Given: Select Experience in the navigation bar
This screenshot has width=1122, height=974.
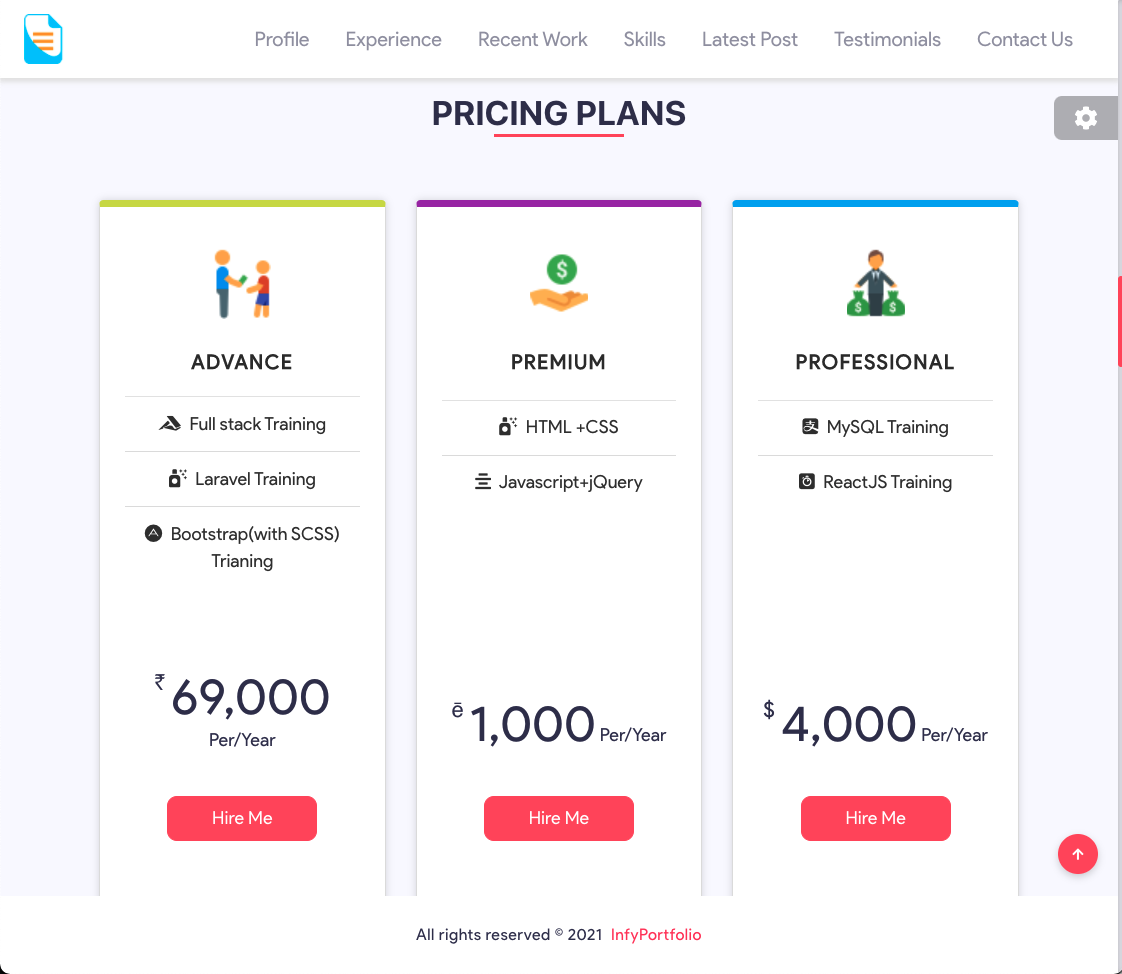Looking at the screenshot, I should click(x=393, y=39).
